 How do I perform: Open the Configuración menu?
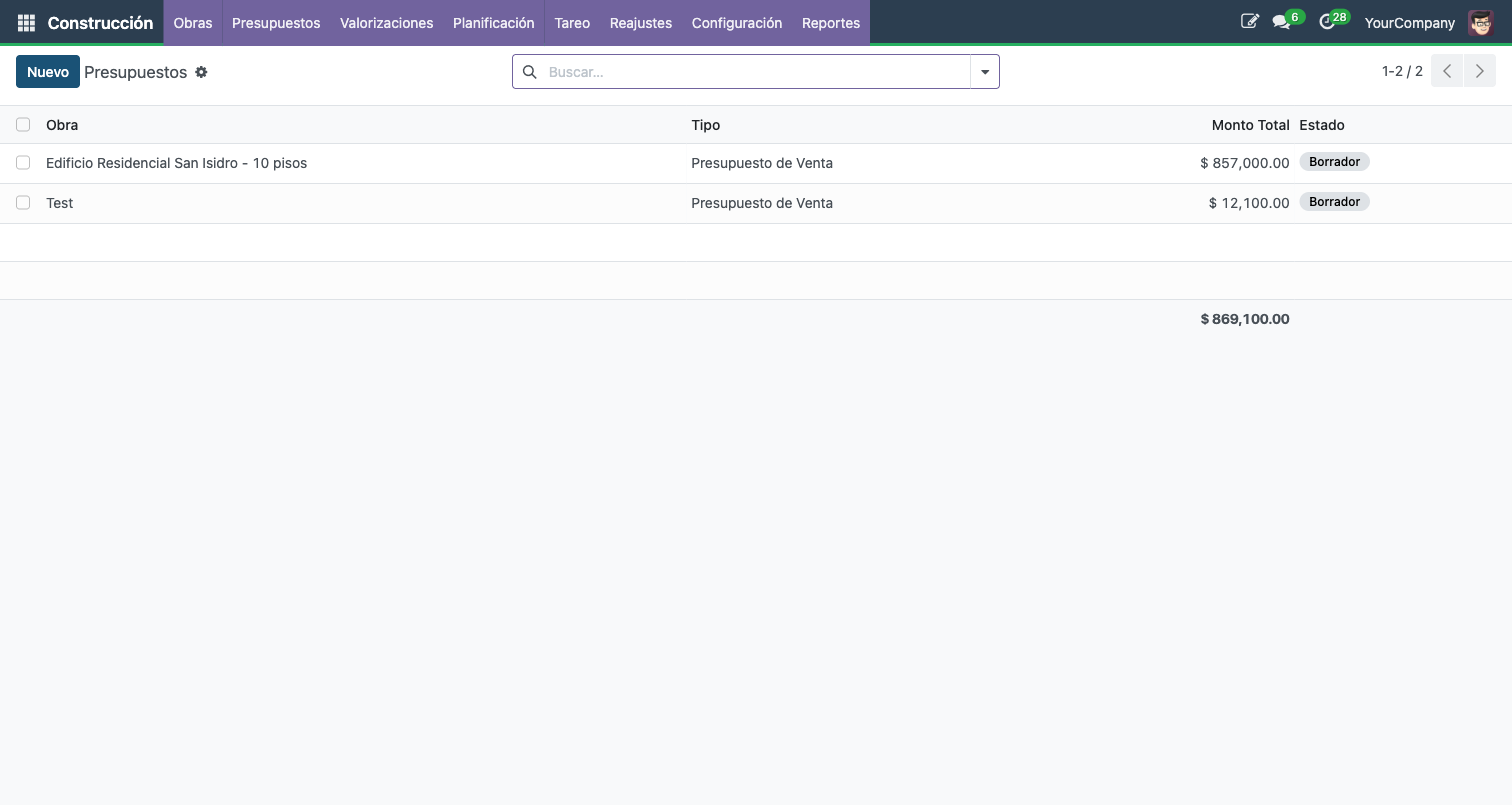(x=736, y=22)
